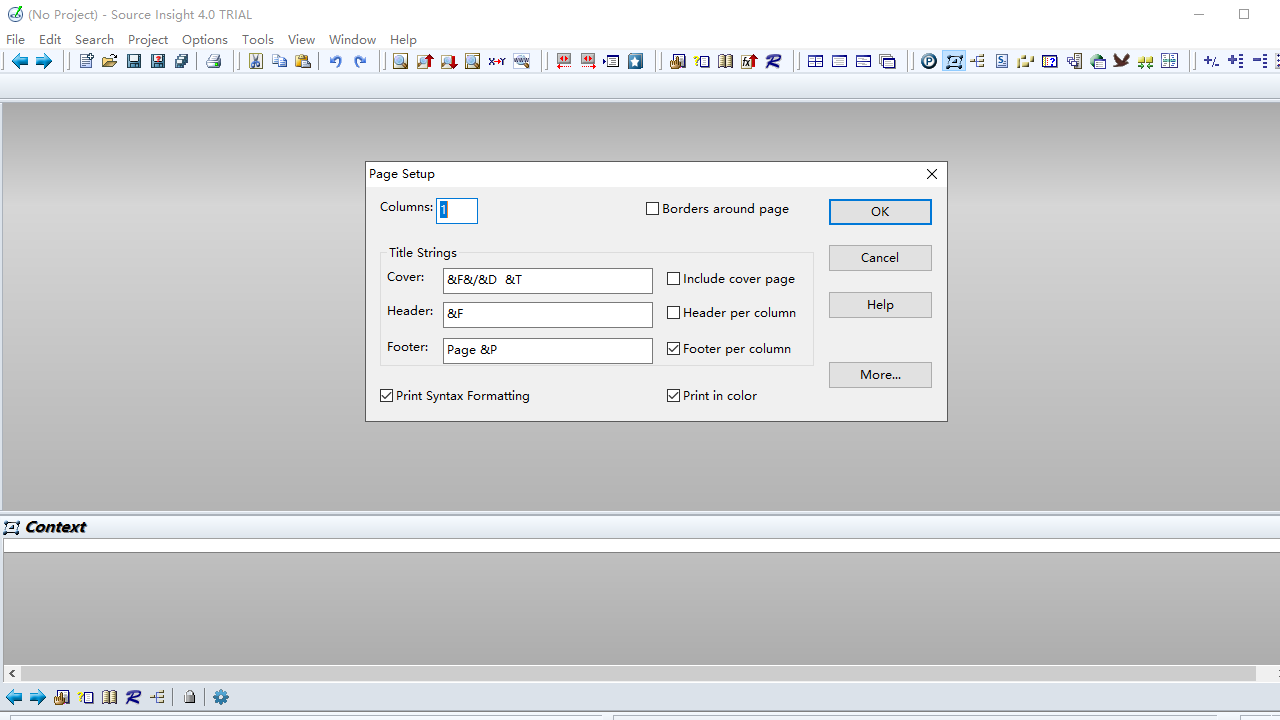Click the Print toolbar icon
The width and height of the screenshot is (1280, 720).
[x=213, y=61]
